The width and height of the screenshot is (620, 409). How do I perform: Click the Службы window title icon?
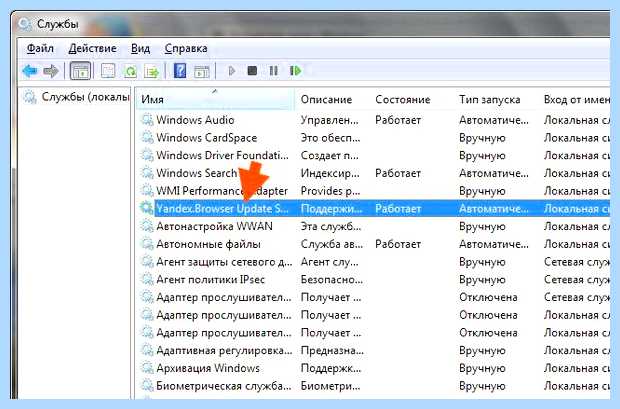click(25, 25)
